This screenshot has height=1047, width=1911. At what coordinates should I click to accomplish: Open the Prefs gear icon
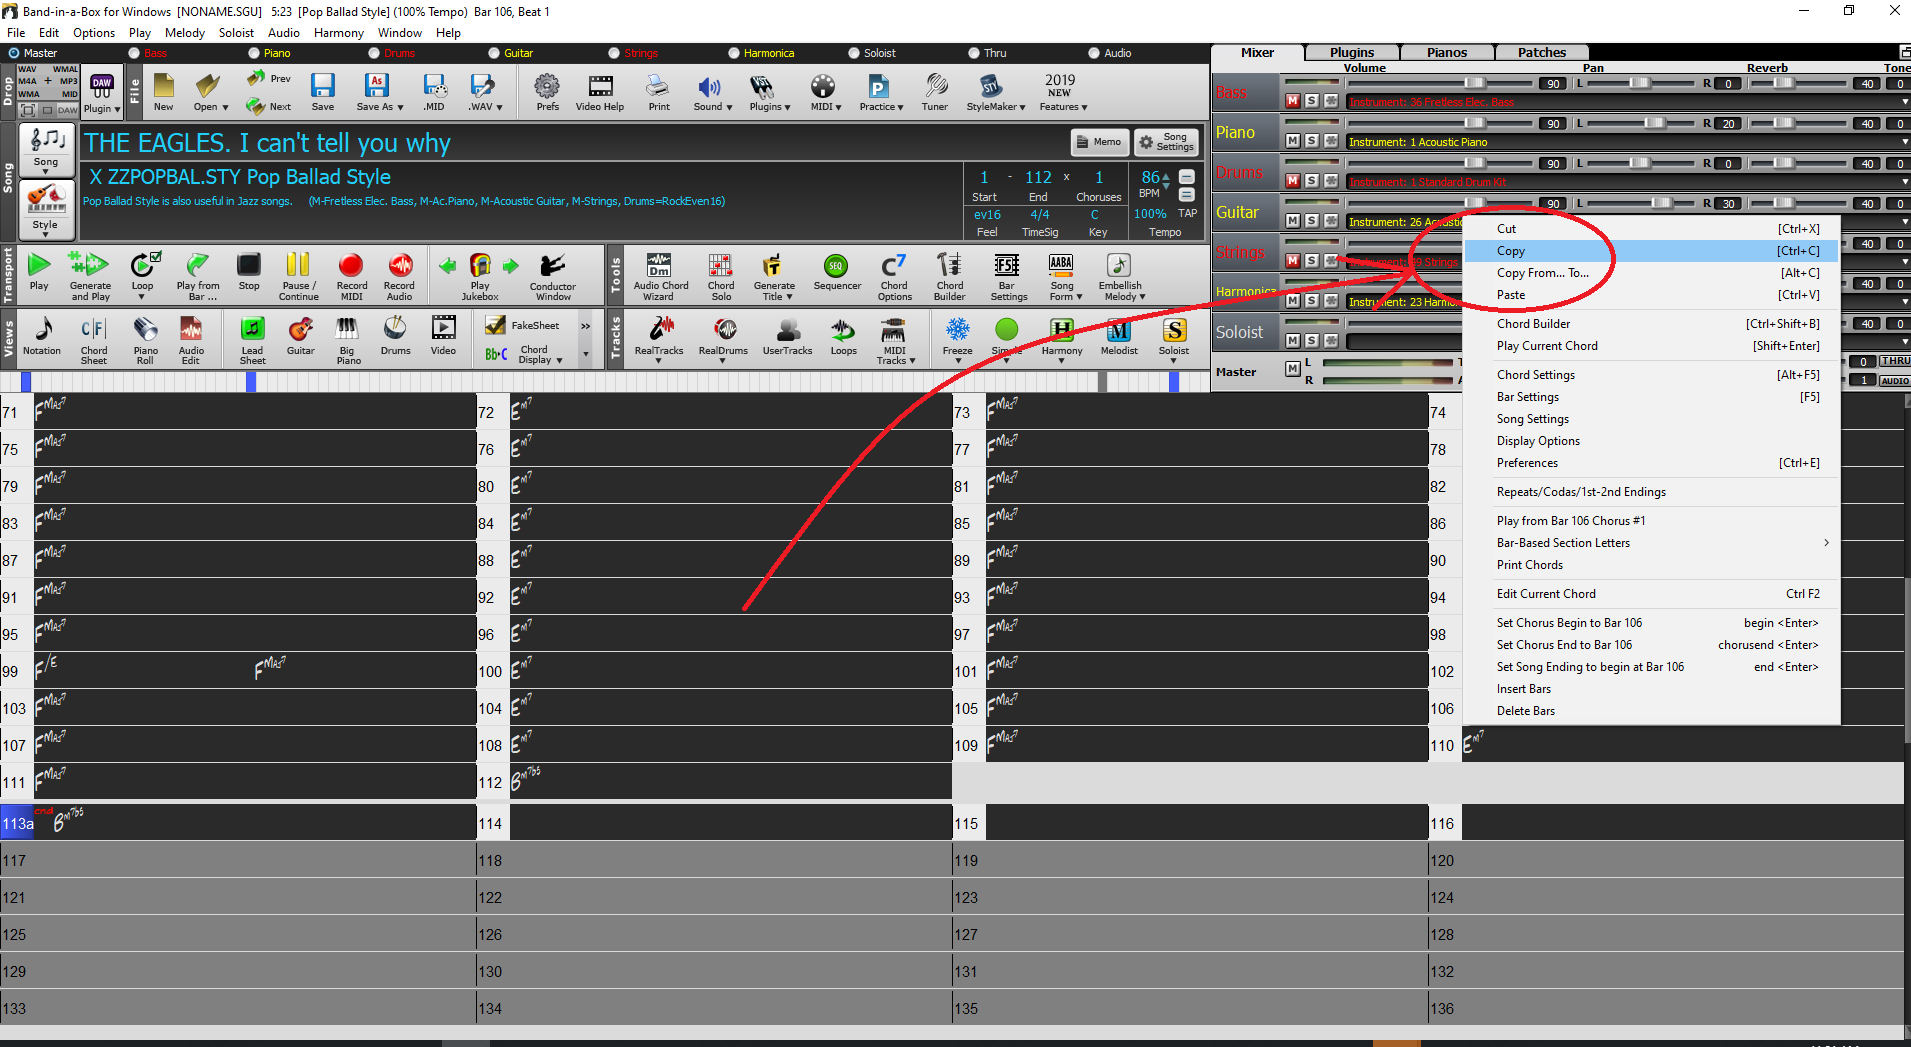point(547,92)
